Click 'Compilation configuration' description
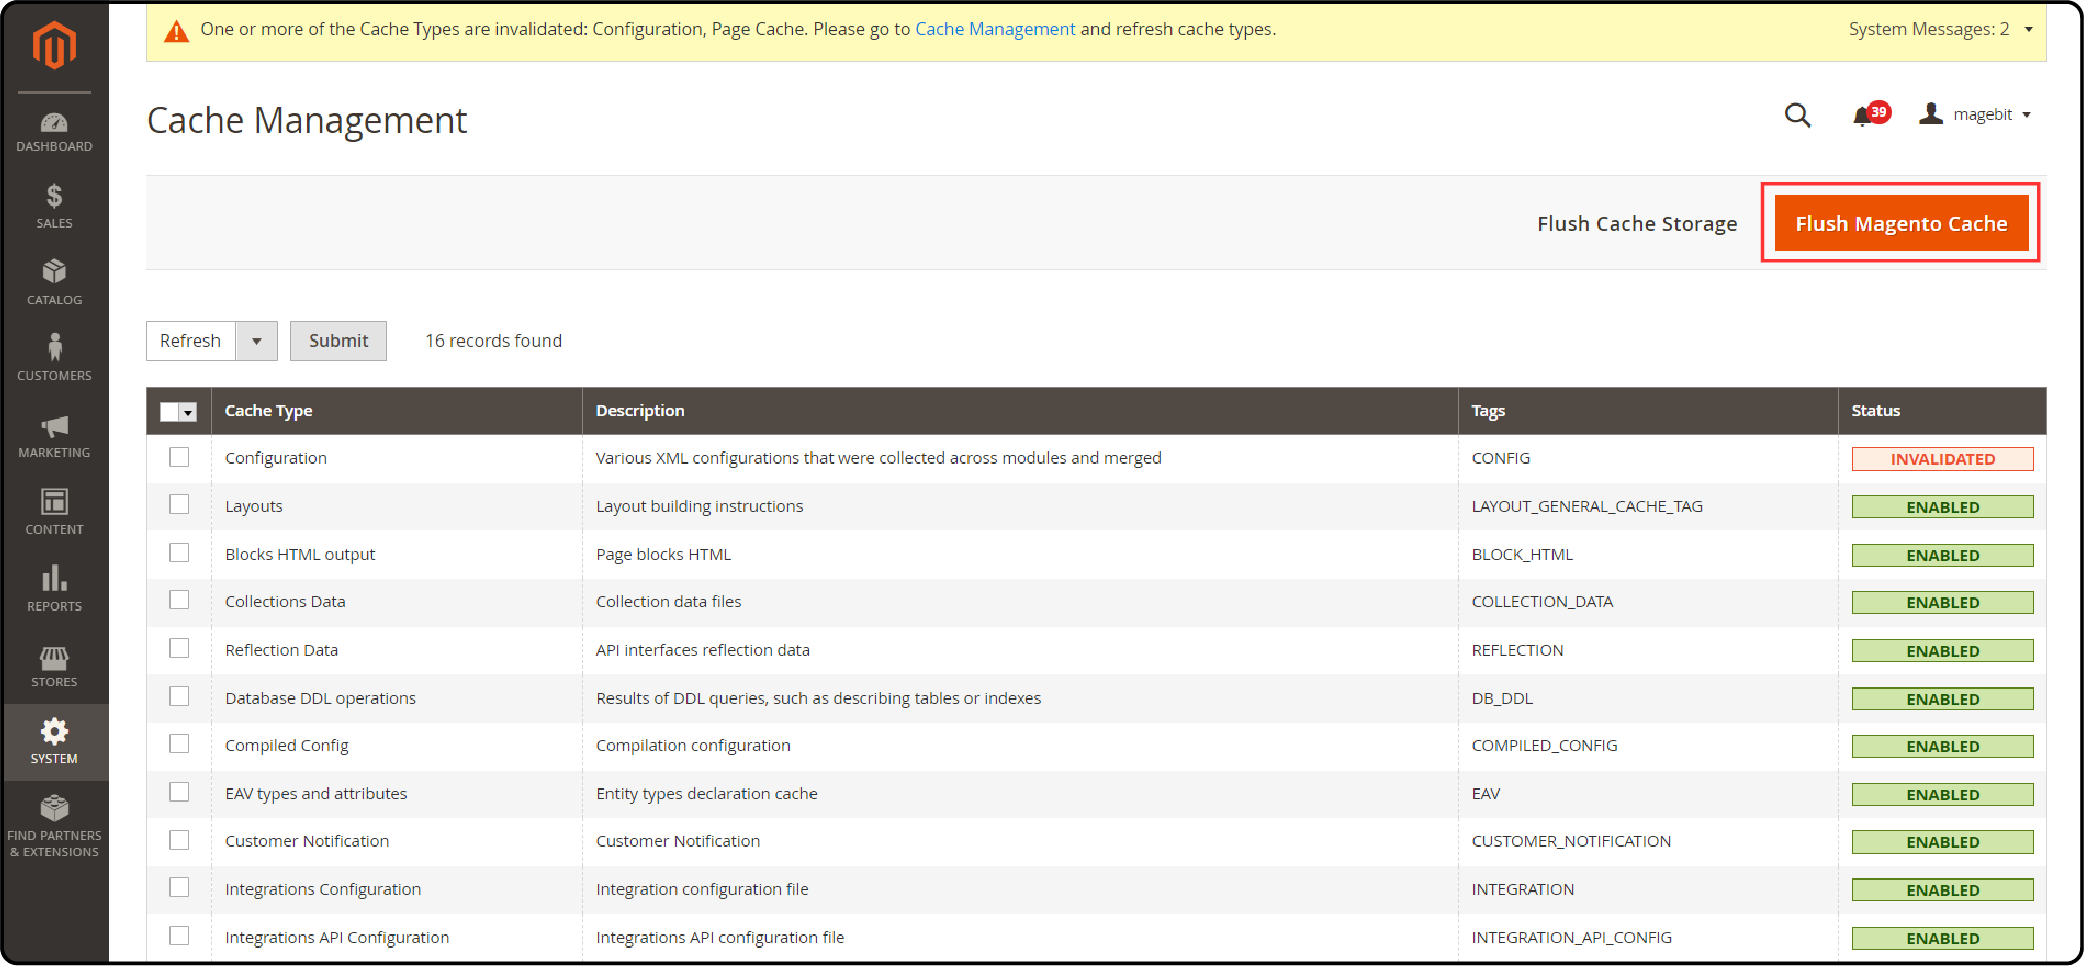The height and width of the screenshot is (966, 2084). [x=693, y=745]
